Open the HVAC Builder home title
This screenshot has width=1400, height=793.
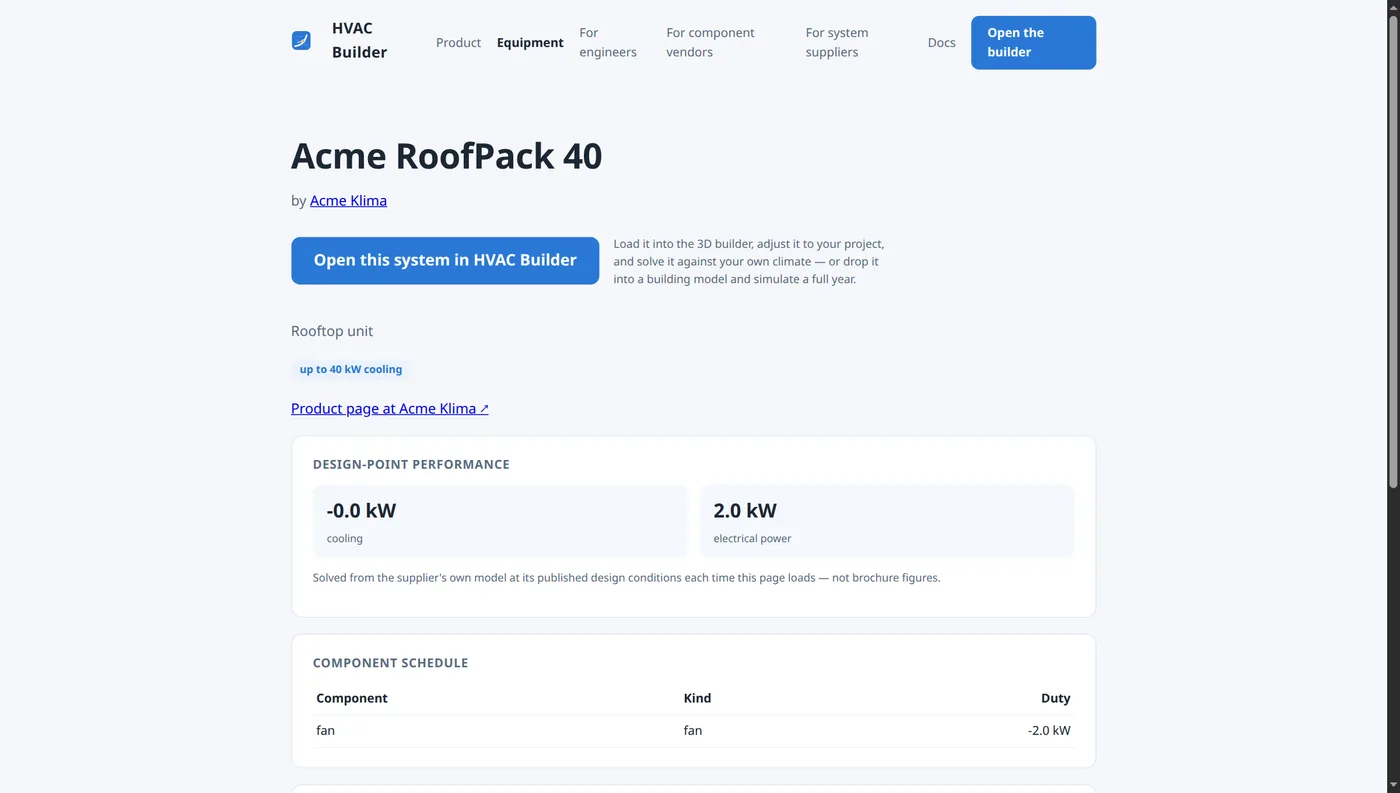coord(359,41)
